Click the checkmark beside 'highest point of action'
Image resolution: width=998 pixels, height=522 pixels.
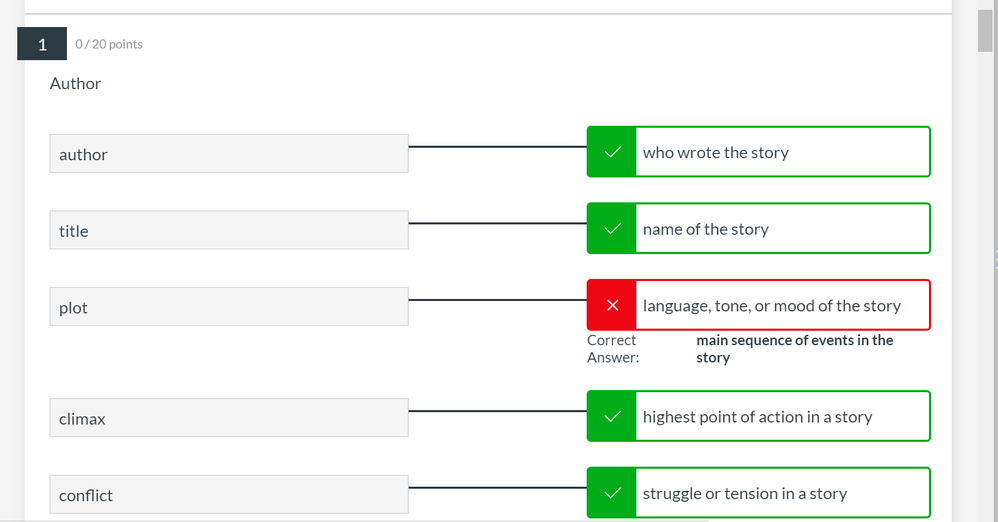[612, 416]
